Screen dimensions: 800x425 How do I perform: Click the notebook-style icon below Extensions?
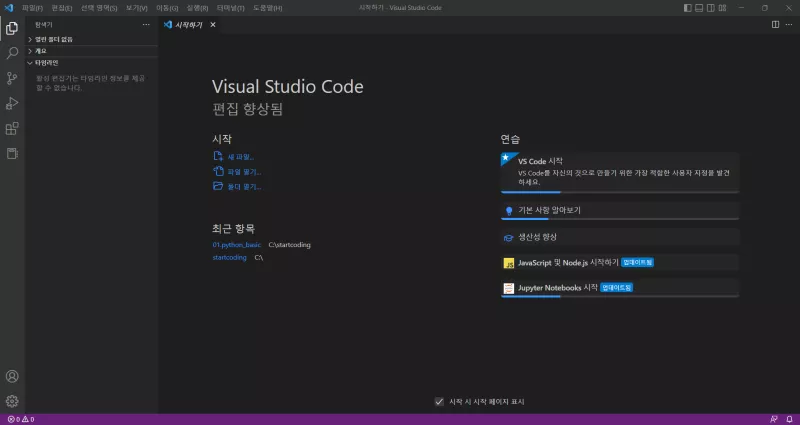(x=12, y=154)
